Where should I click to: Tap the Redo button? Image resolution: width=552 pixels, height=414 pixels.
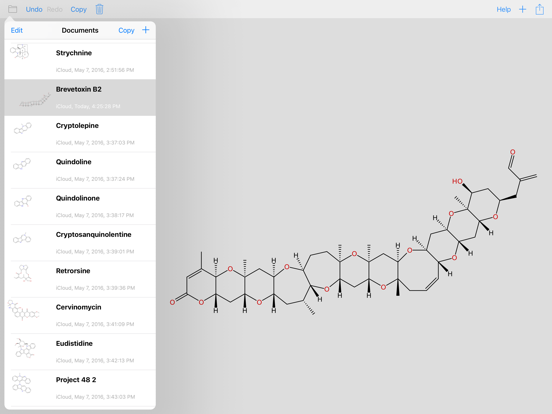pos(55,10)
